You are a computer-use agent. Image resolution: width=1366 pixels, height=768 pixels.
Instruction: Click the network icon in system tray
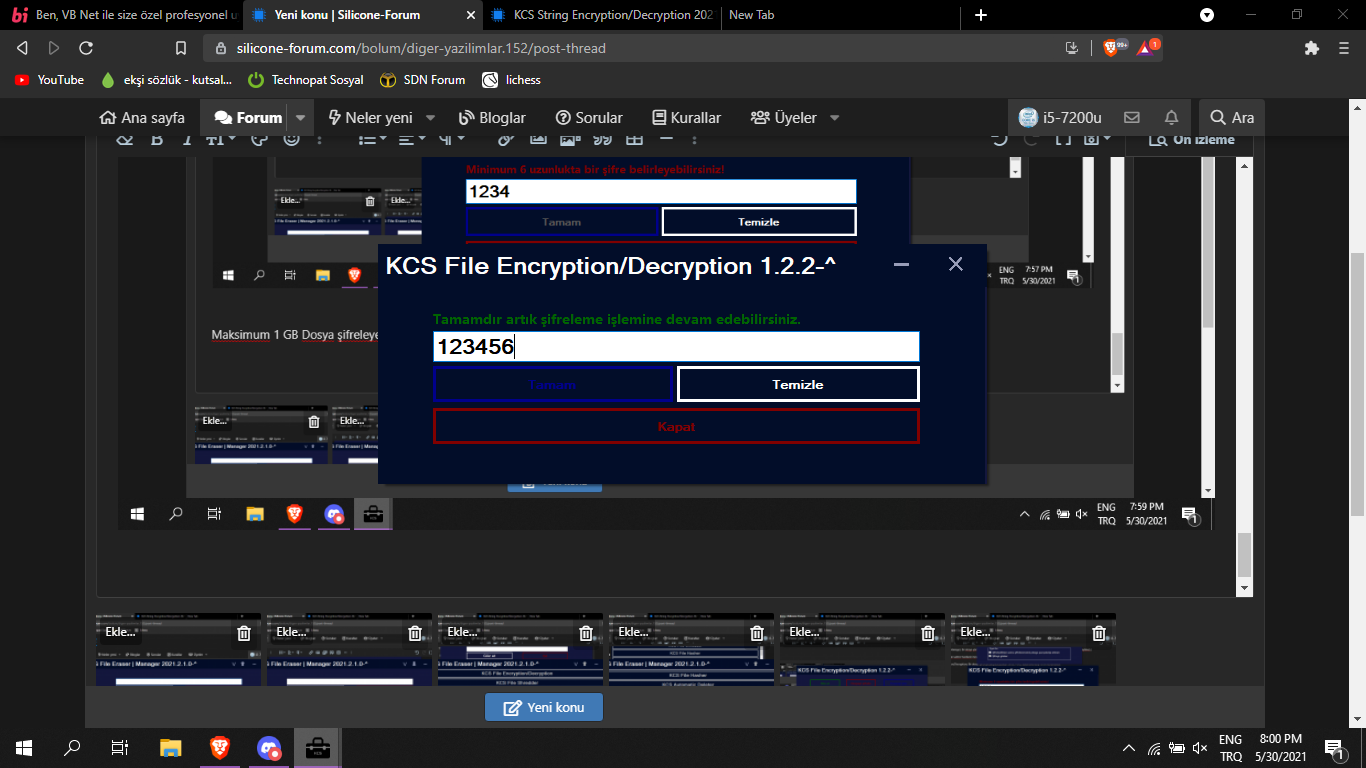[x=1154, y=747]
